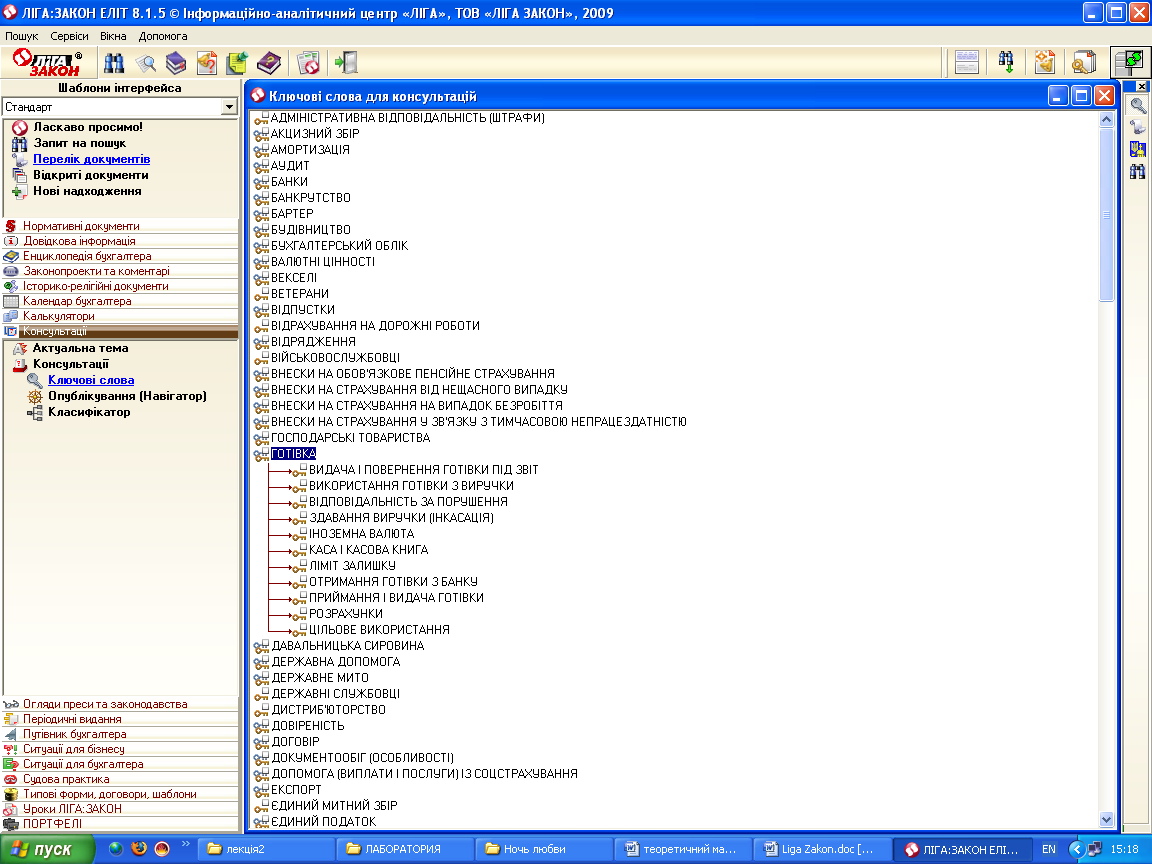
Task: Open the Вікна menu
Action: pos(113,36)
